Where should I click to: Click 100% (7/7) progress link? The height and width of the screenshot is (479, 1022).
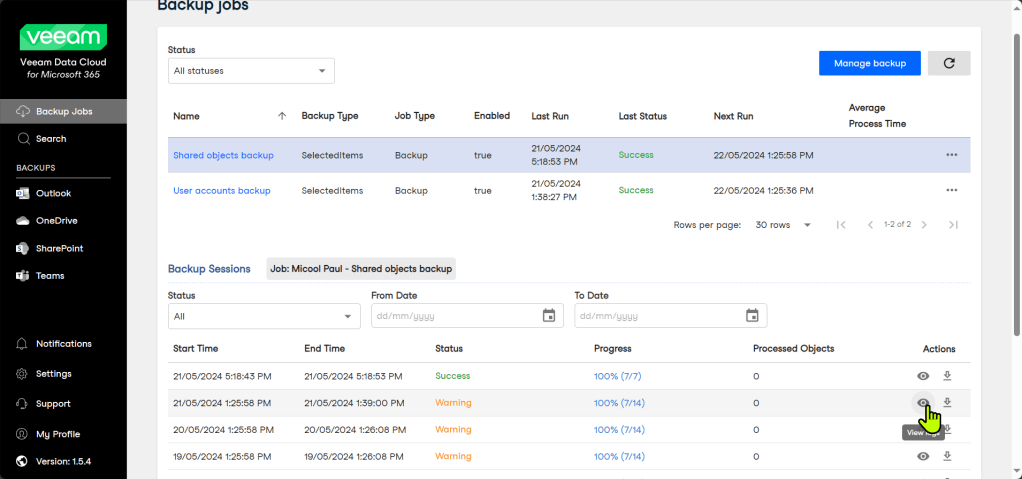click(618, 376)
